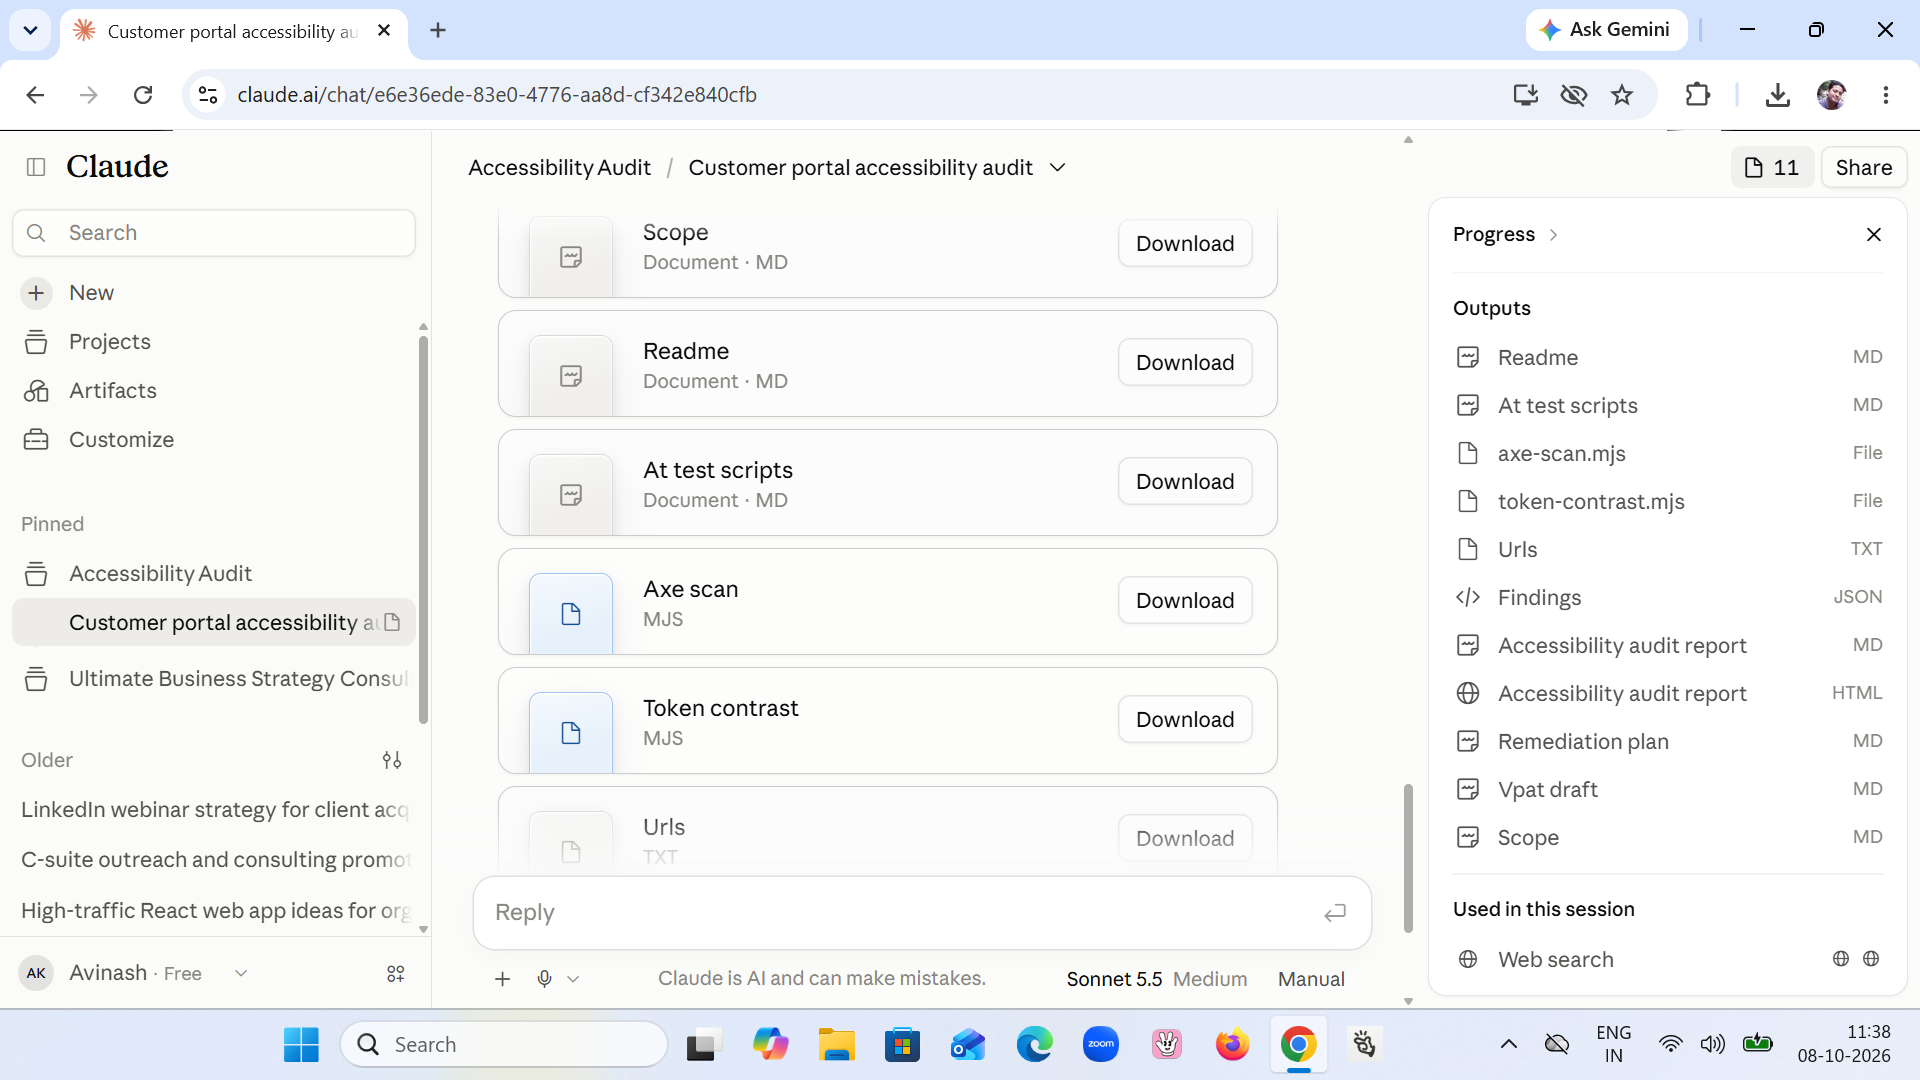
Task: Open the Axe scan file thumbnail
Action: point(571,614)
